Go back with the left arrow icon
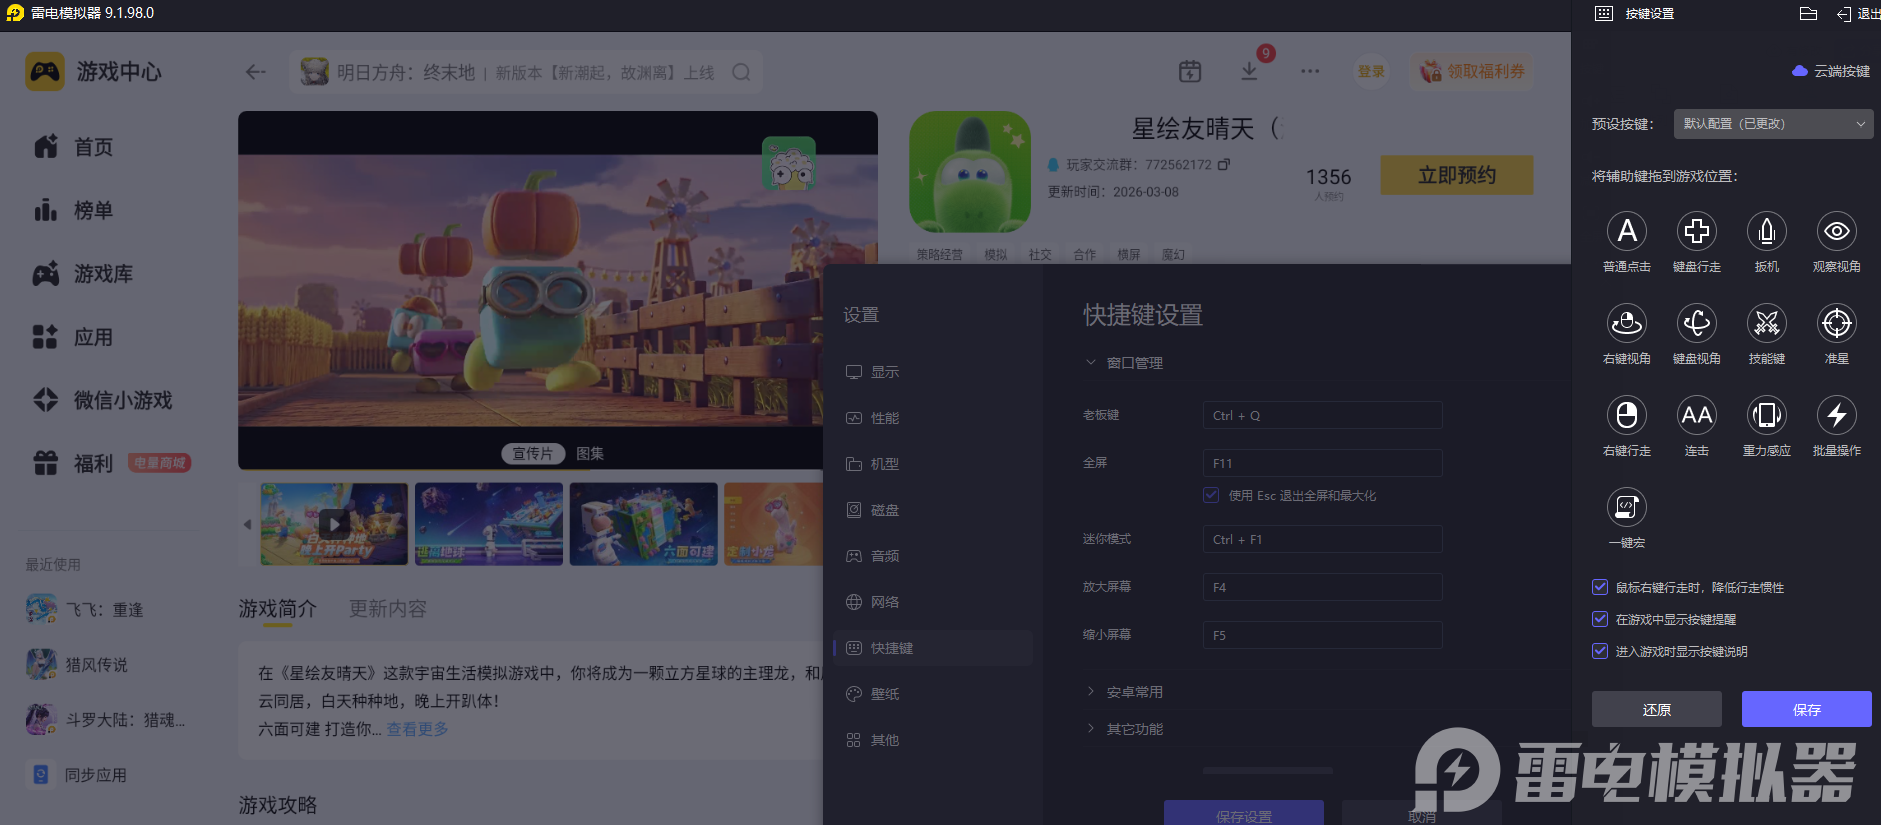1881x825 pixels. 256,72
